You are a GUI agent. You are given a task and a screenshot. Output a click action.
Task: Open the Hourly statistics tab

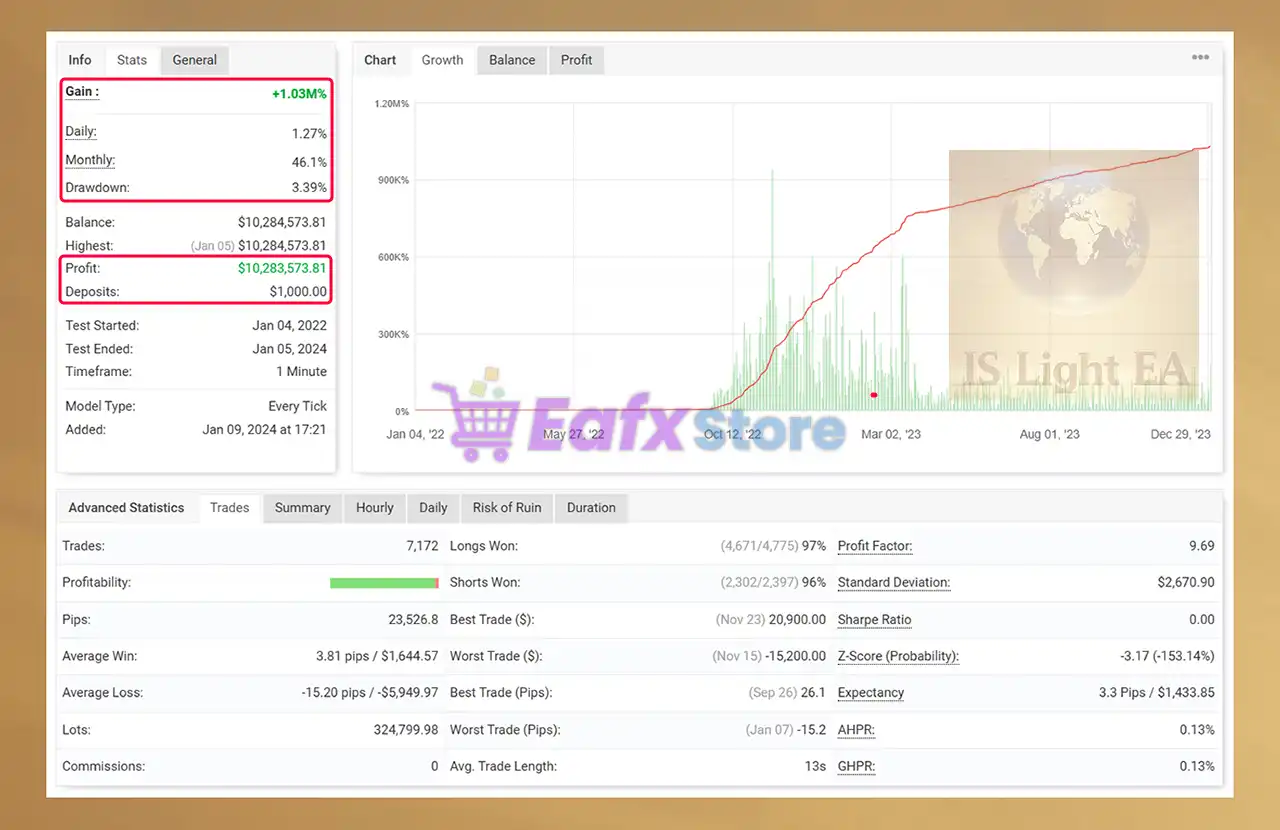[x=375, y=508]
